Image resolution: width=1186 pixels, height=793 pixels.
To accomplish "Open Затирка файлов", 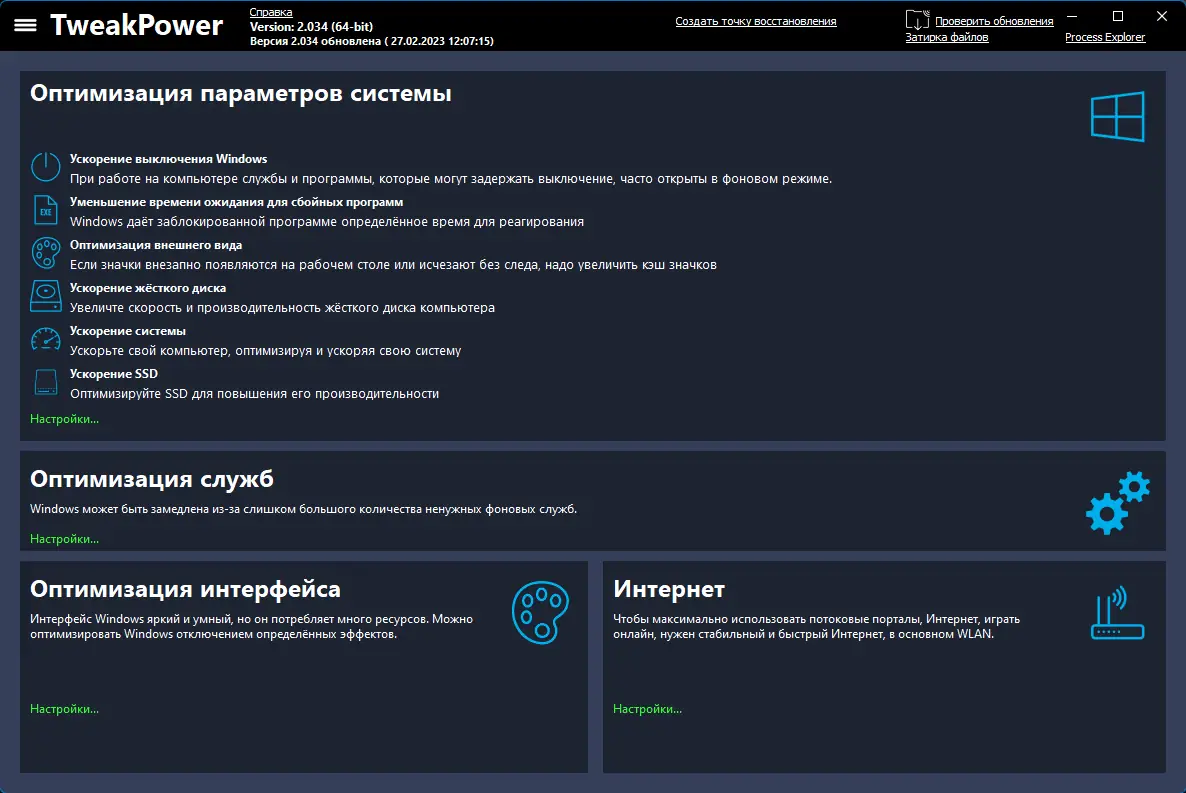I will [947, 37].
